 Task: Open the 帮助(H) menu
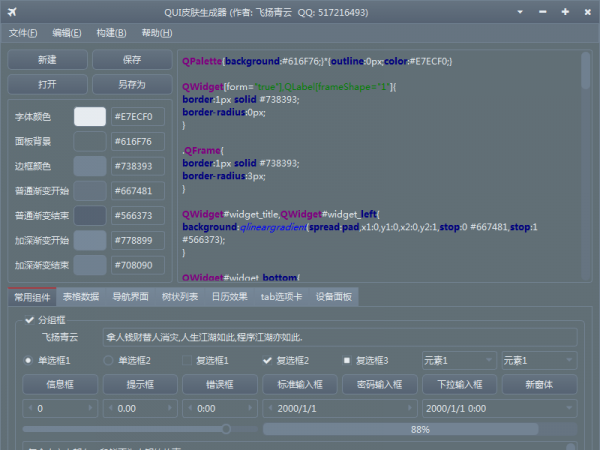click(x=156, y=33)
